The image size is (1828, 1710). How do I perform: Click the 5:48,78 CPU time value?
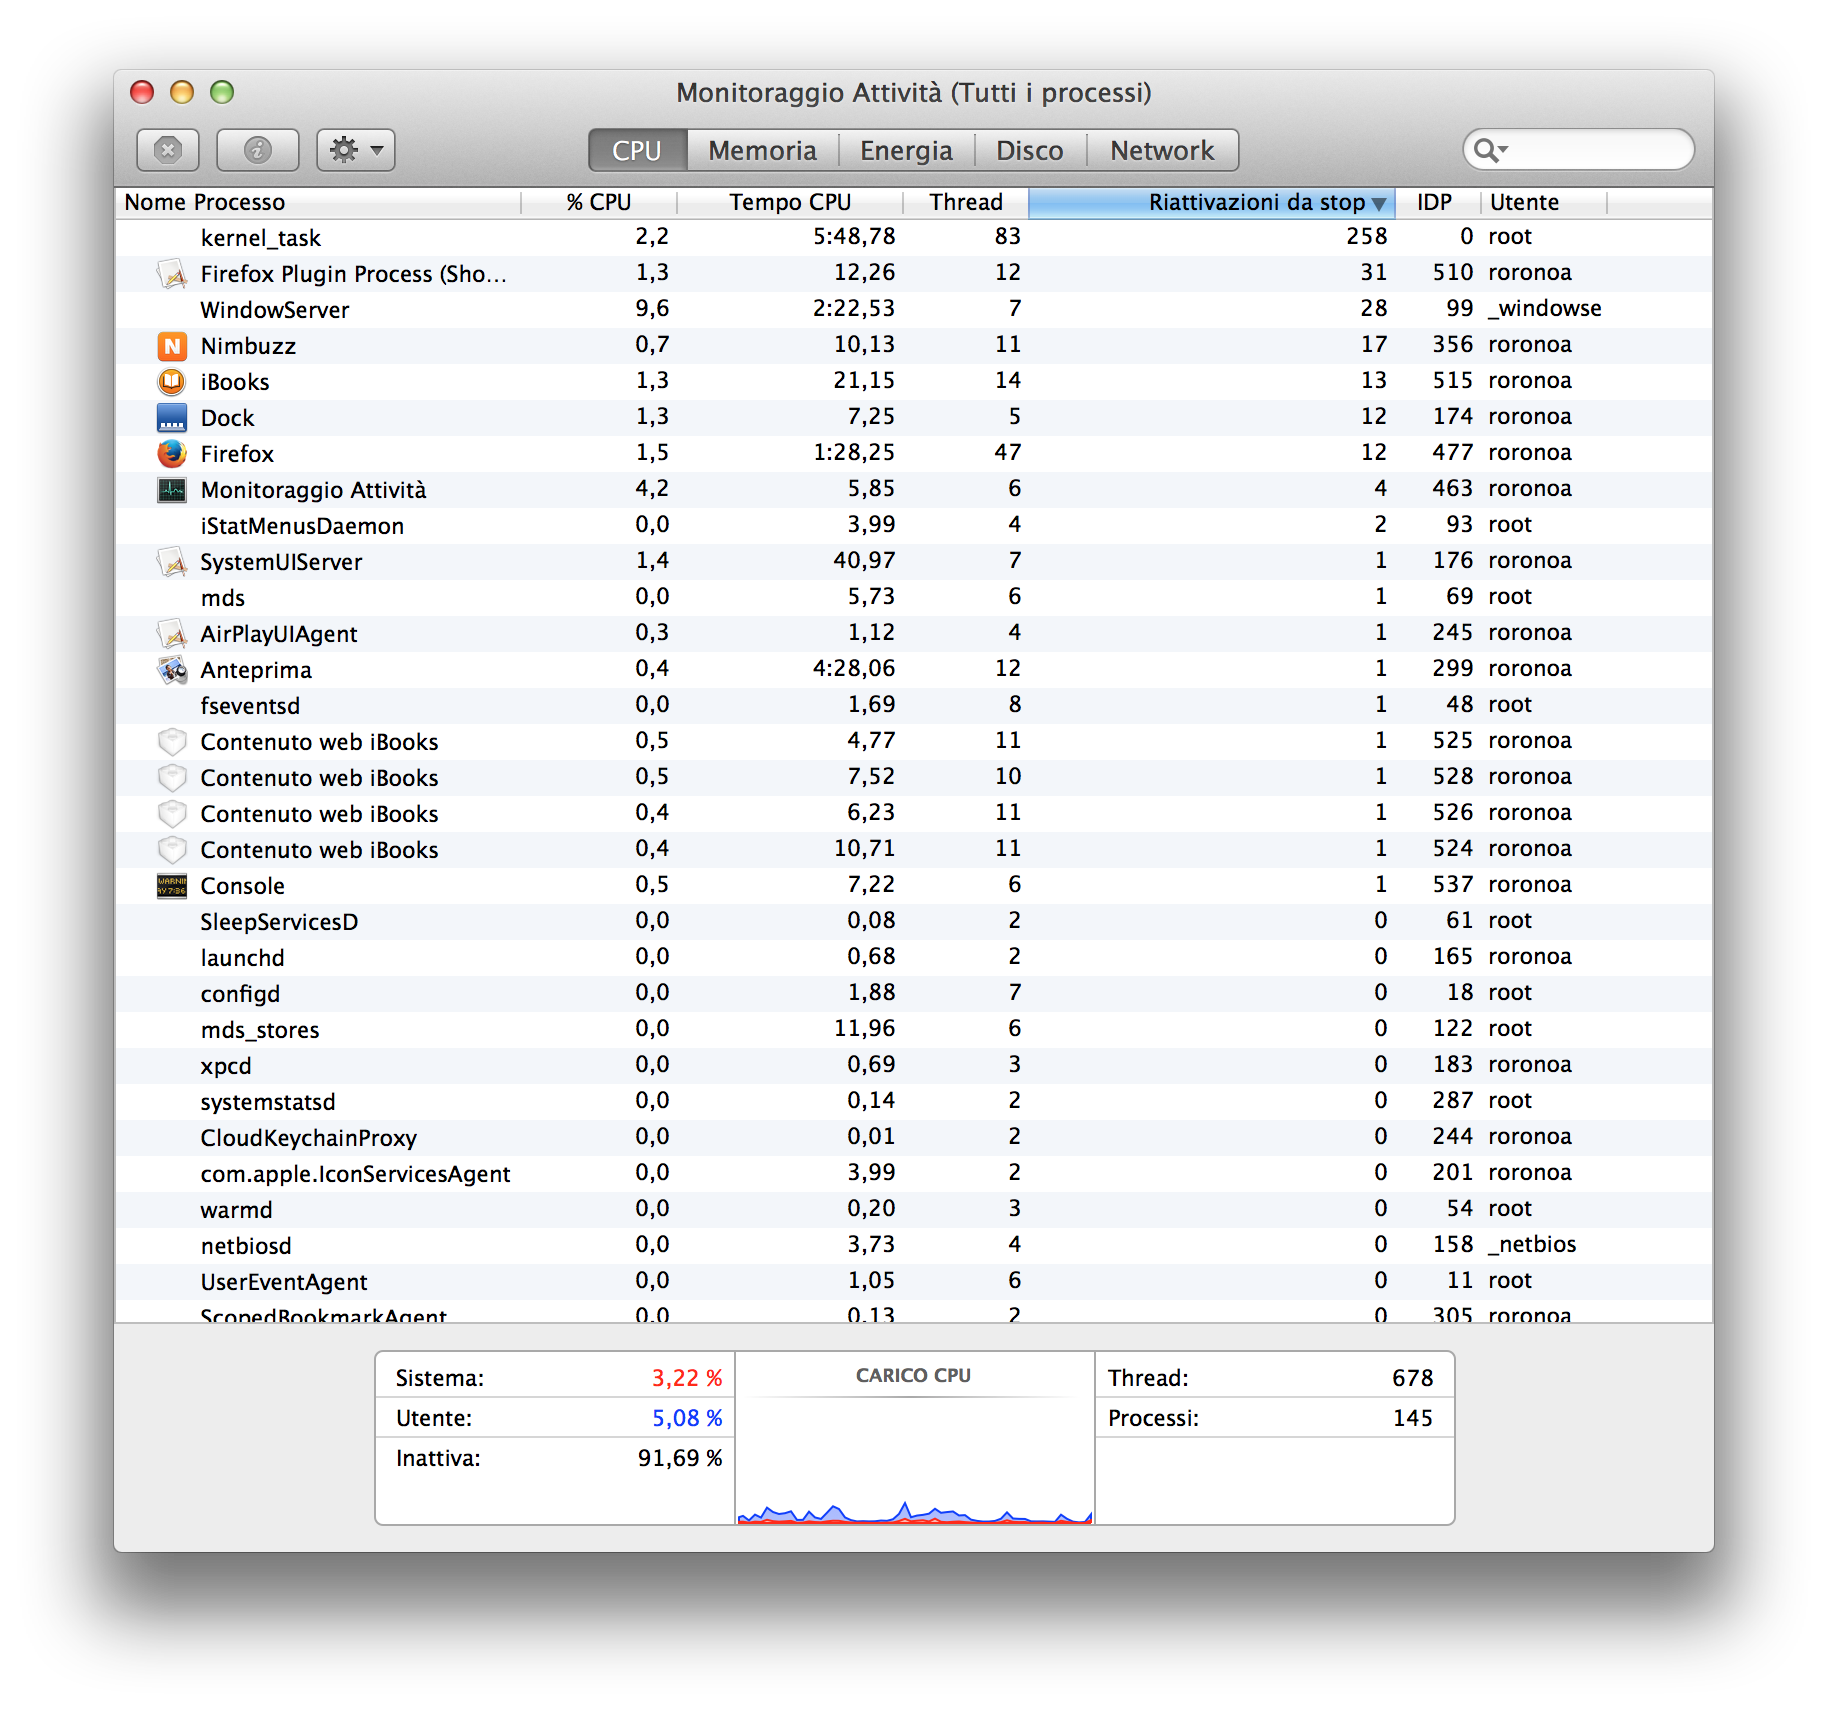[854, 237]
